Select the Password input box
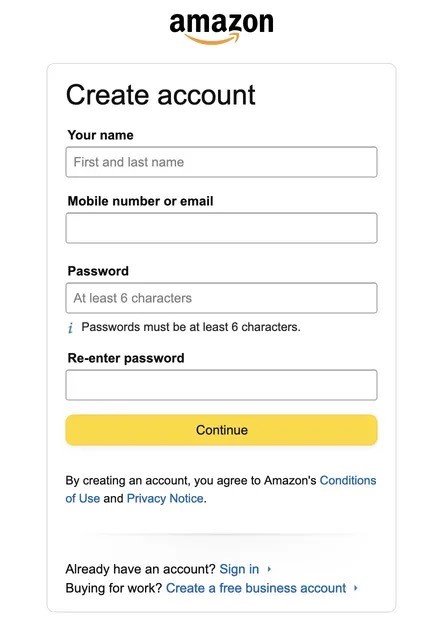This screenshot has height=635, width=428. pyautogui.click(x=221, y=298)
